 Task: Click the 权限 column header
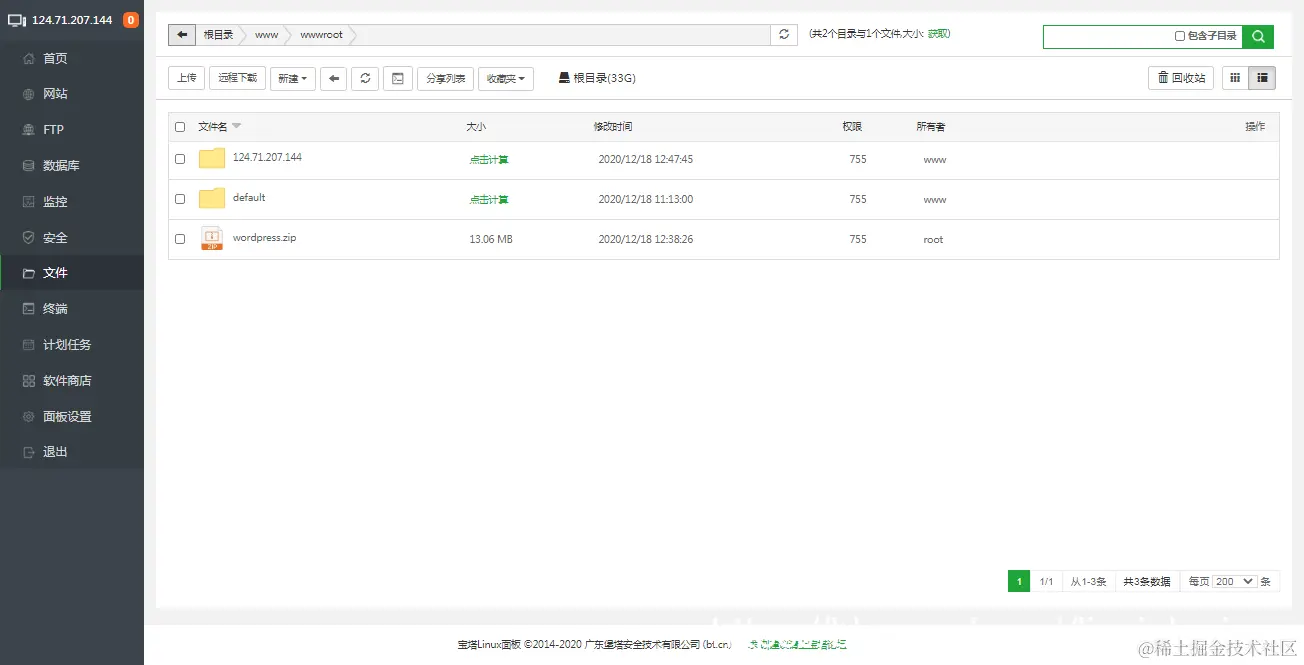[x=852, y=127]
